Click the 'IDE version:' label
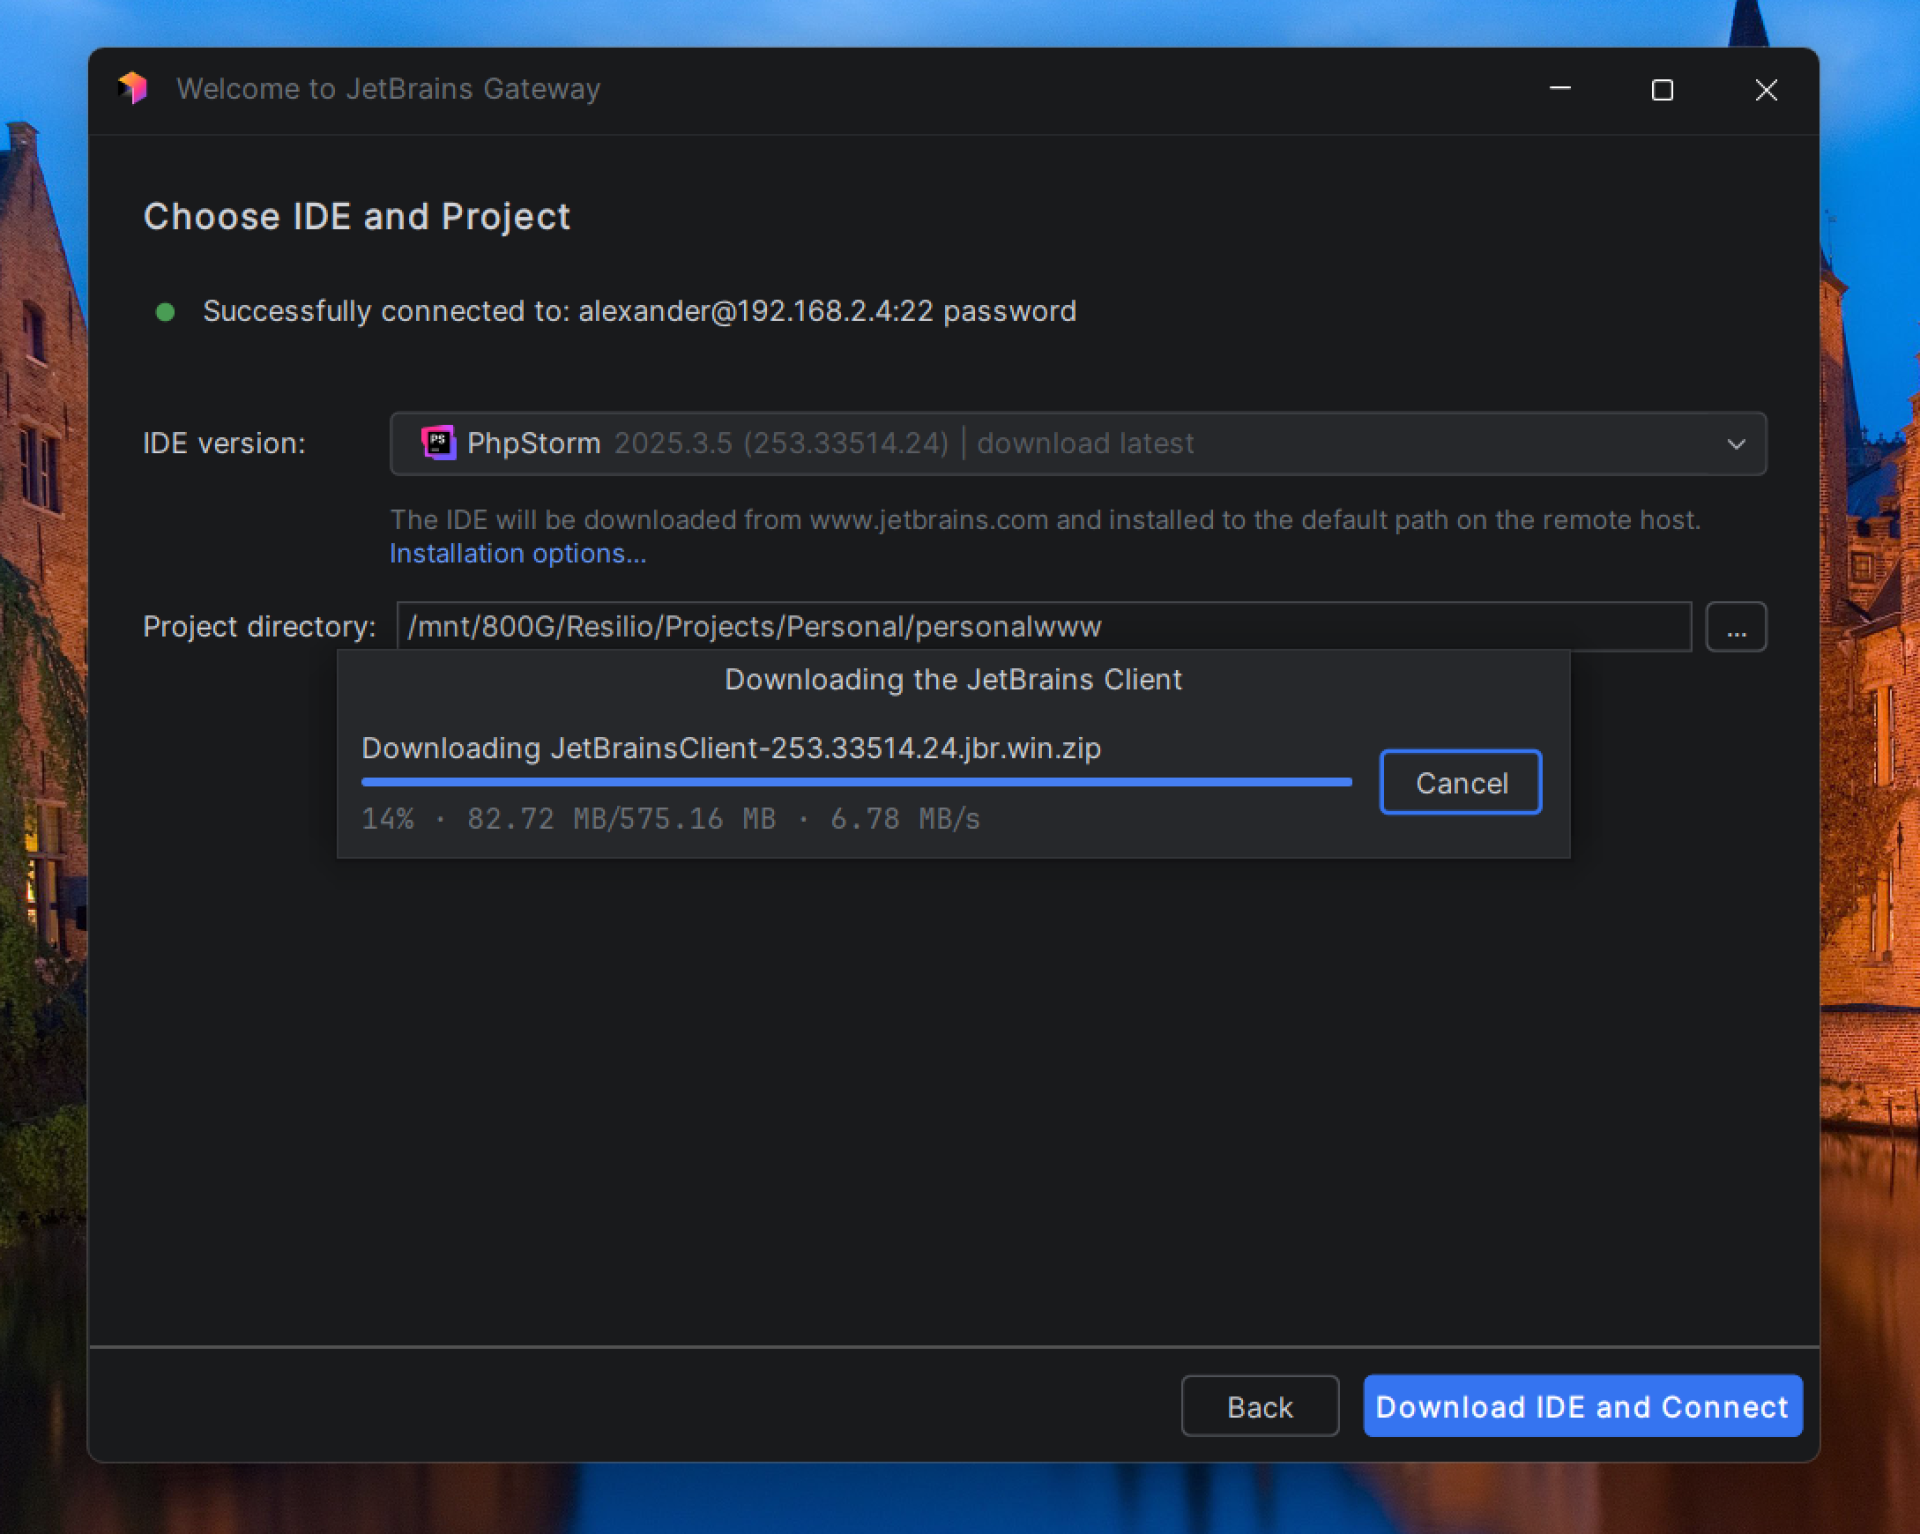Screen dimensions: 1920x1534 coord(224,443)
